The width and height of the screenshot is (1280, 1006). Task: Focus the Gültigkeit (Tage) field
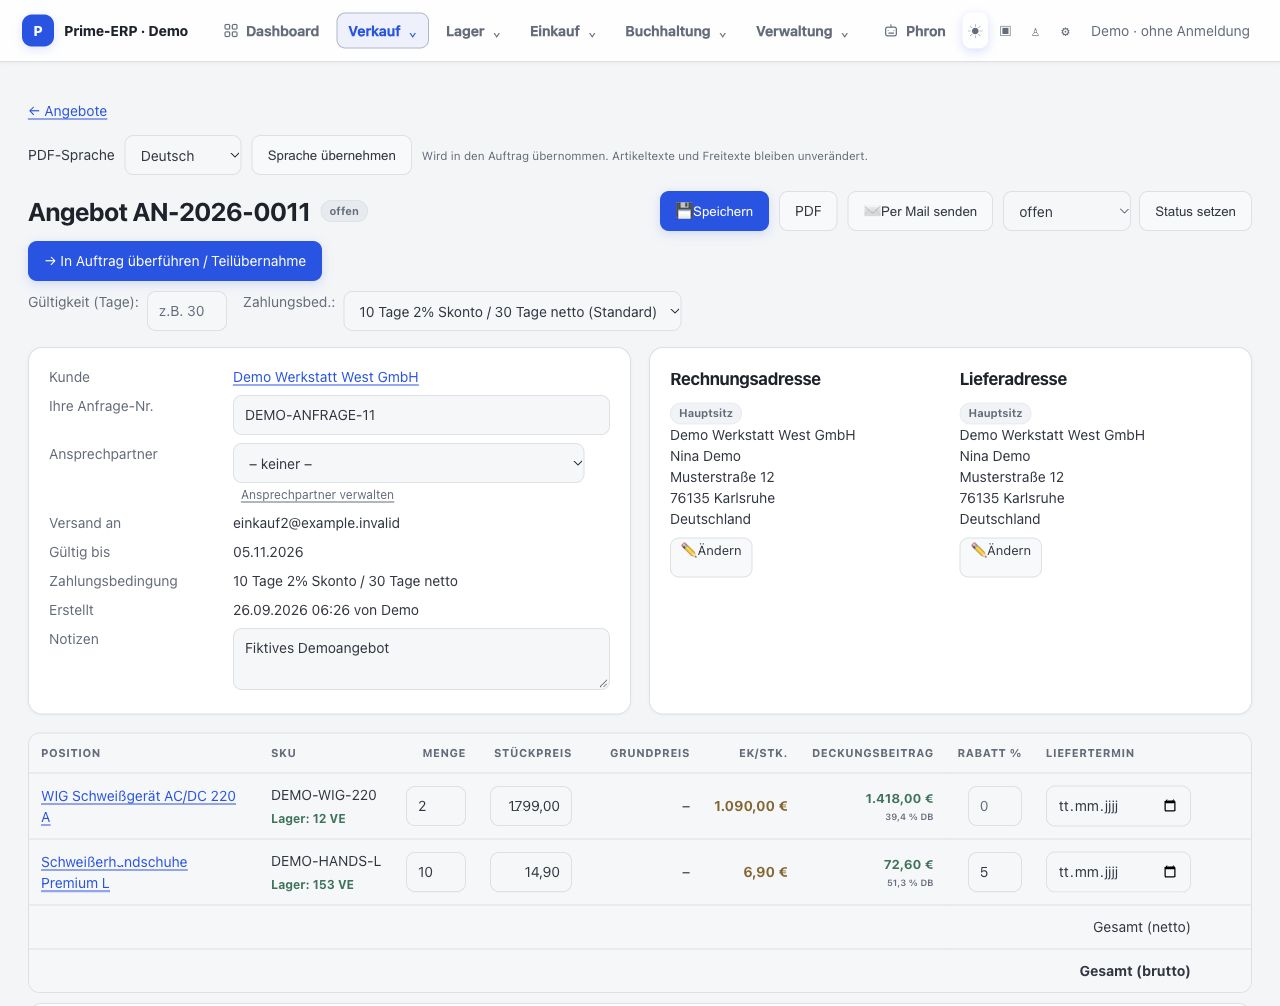[187, 311]
